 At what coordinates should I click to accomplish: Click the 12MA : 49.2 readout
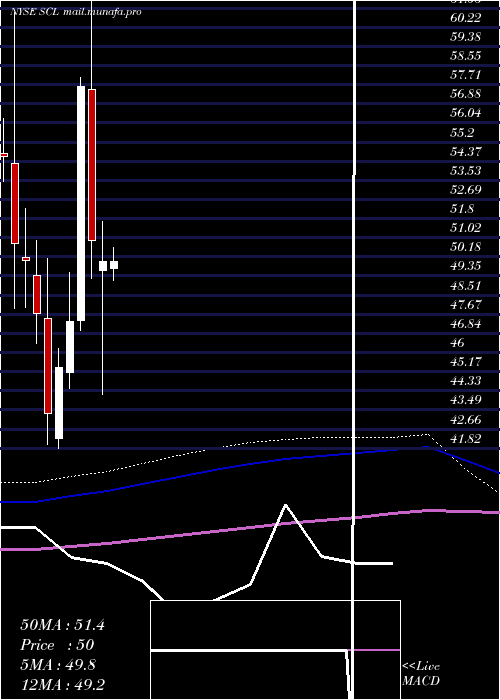62,684
